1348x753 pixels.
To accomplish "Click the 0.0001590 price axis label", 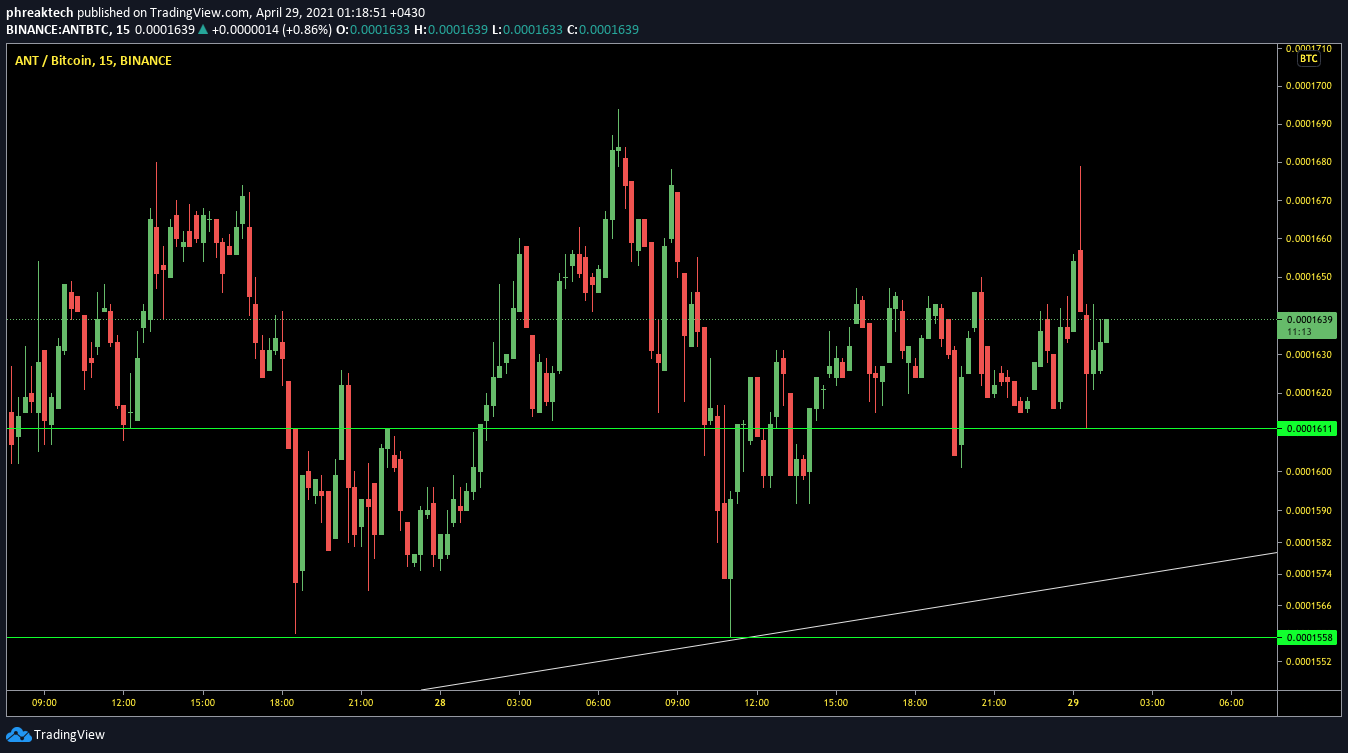I will [1310, 511].
